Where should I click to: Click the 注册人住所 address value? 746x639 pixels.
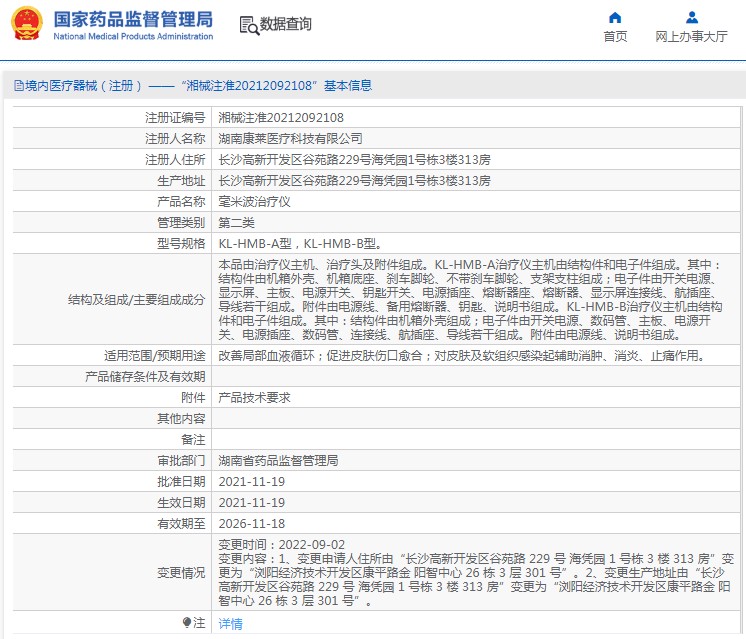click(354, 159)
